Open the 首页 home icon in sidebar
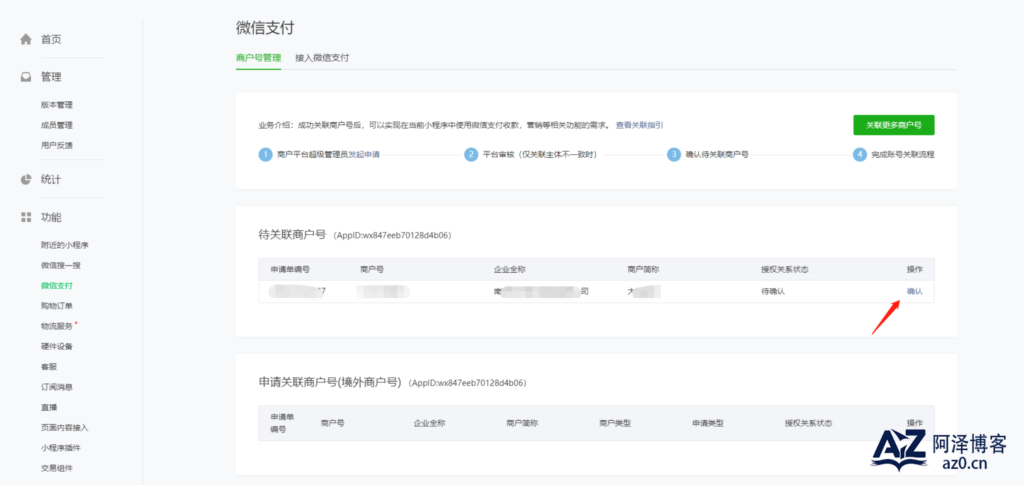 pyautogui.click(x=25, y=39)
